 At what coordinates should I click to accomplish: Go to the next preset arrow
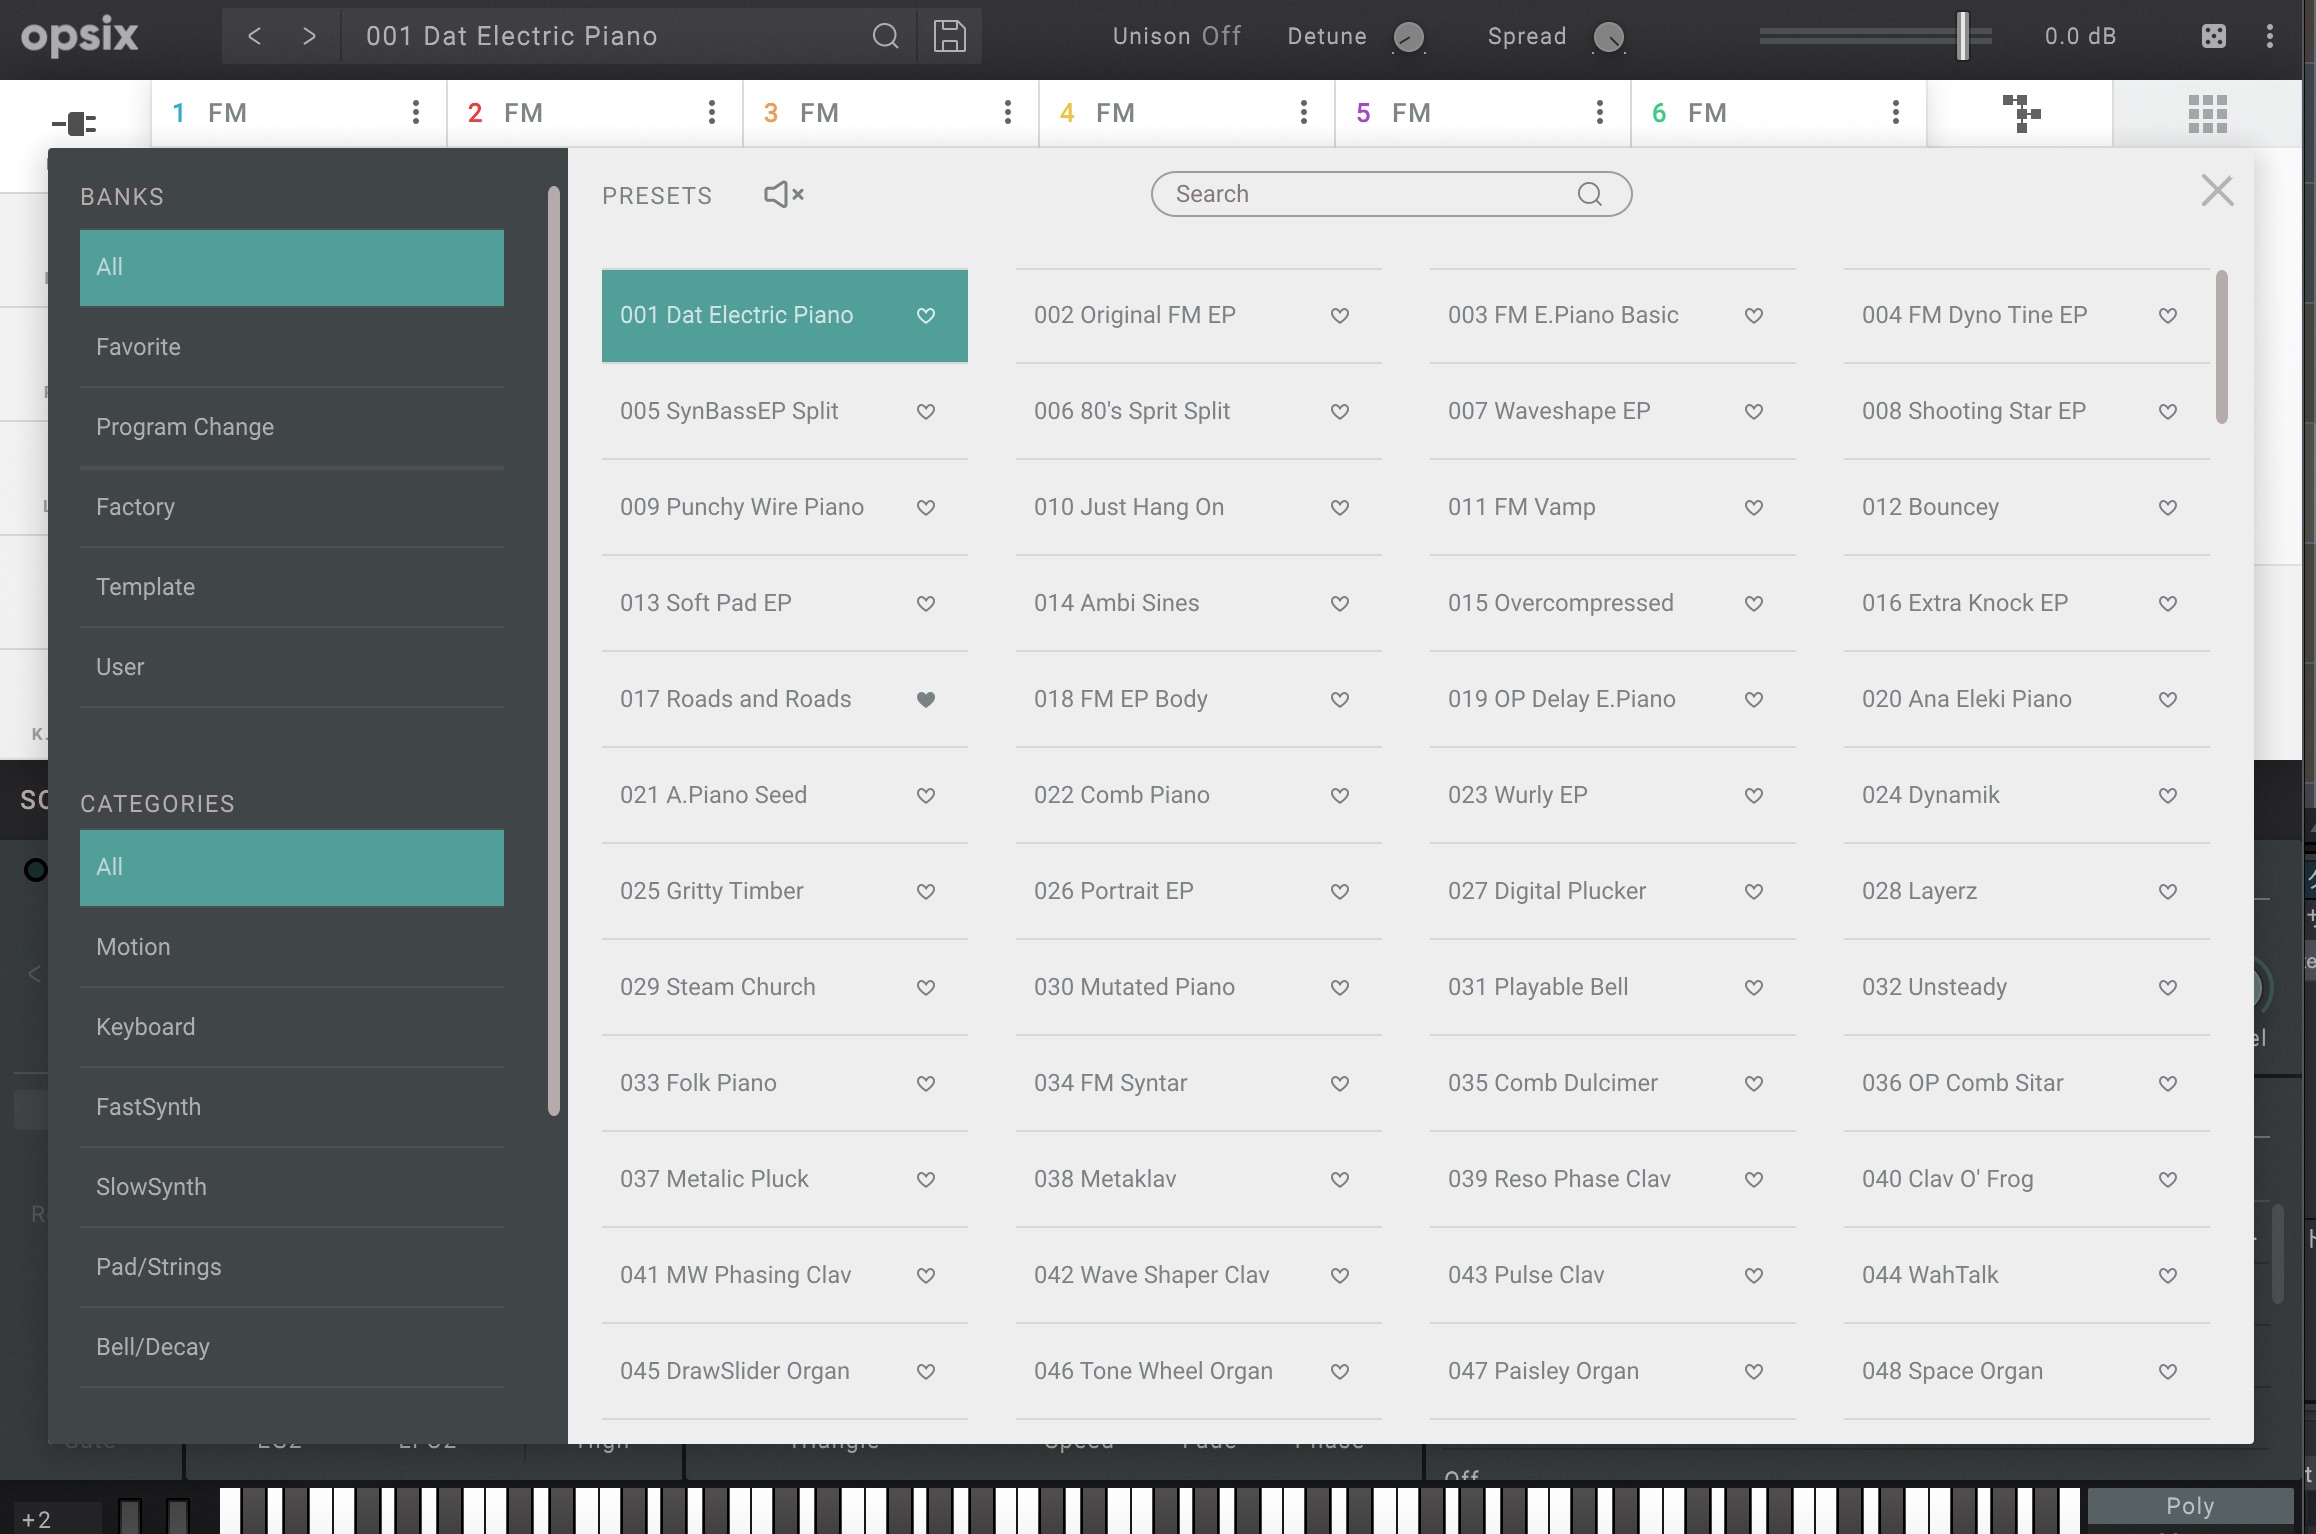coord(309,37)
